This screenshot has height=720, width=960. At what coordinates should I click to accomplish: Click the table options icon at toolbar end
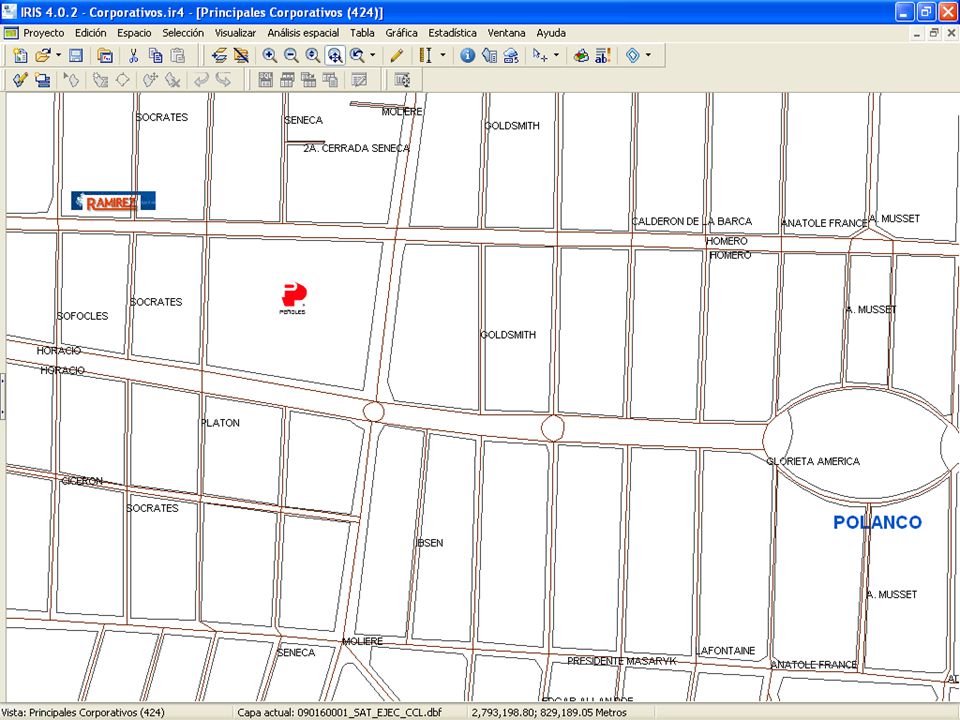click(x=402, y=80)
